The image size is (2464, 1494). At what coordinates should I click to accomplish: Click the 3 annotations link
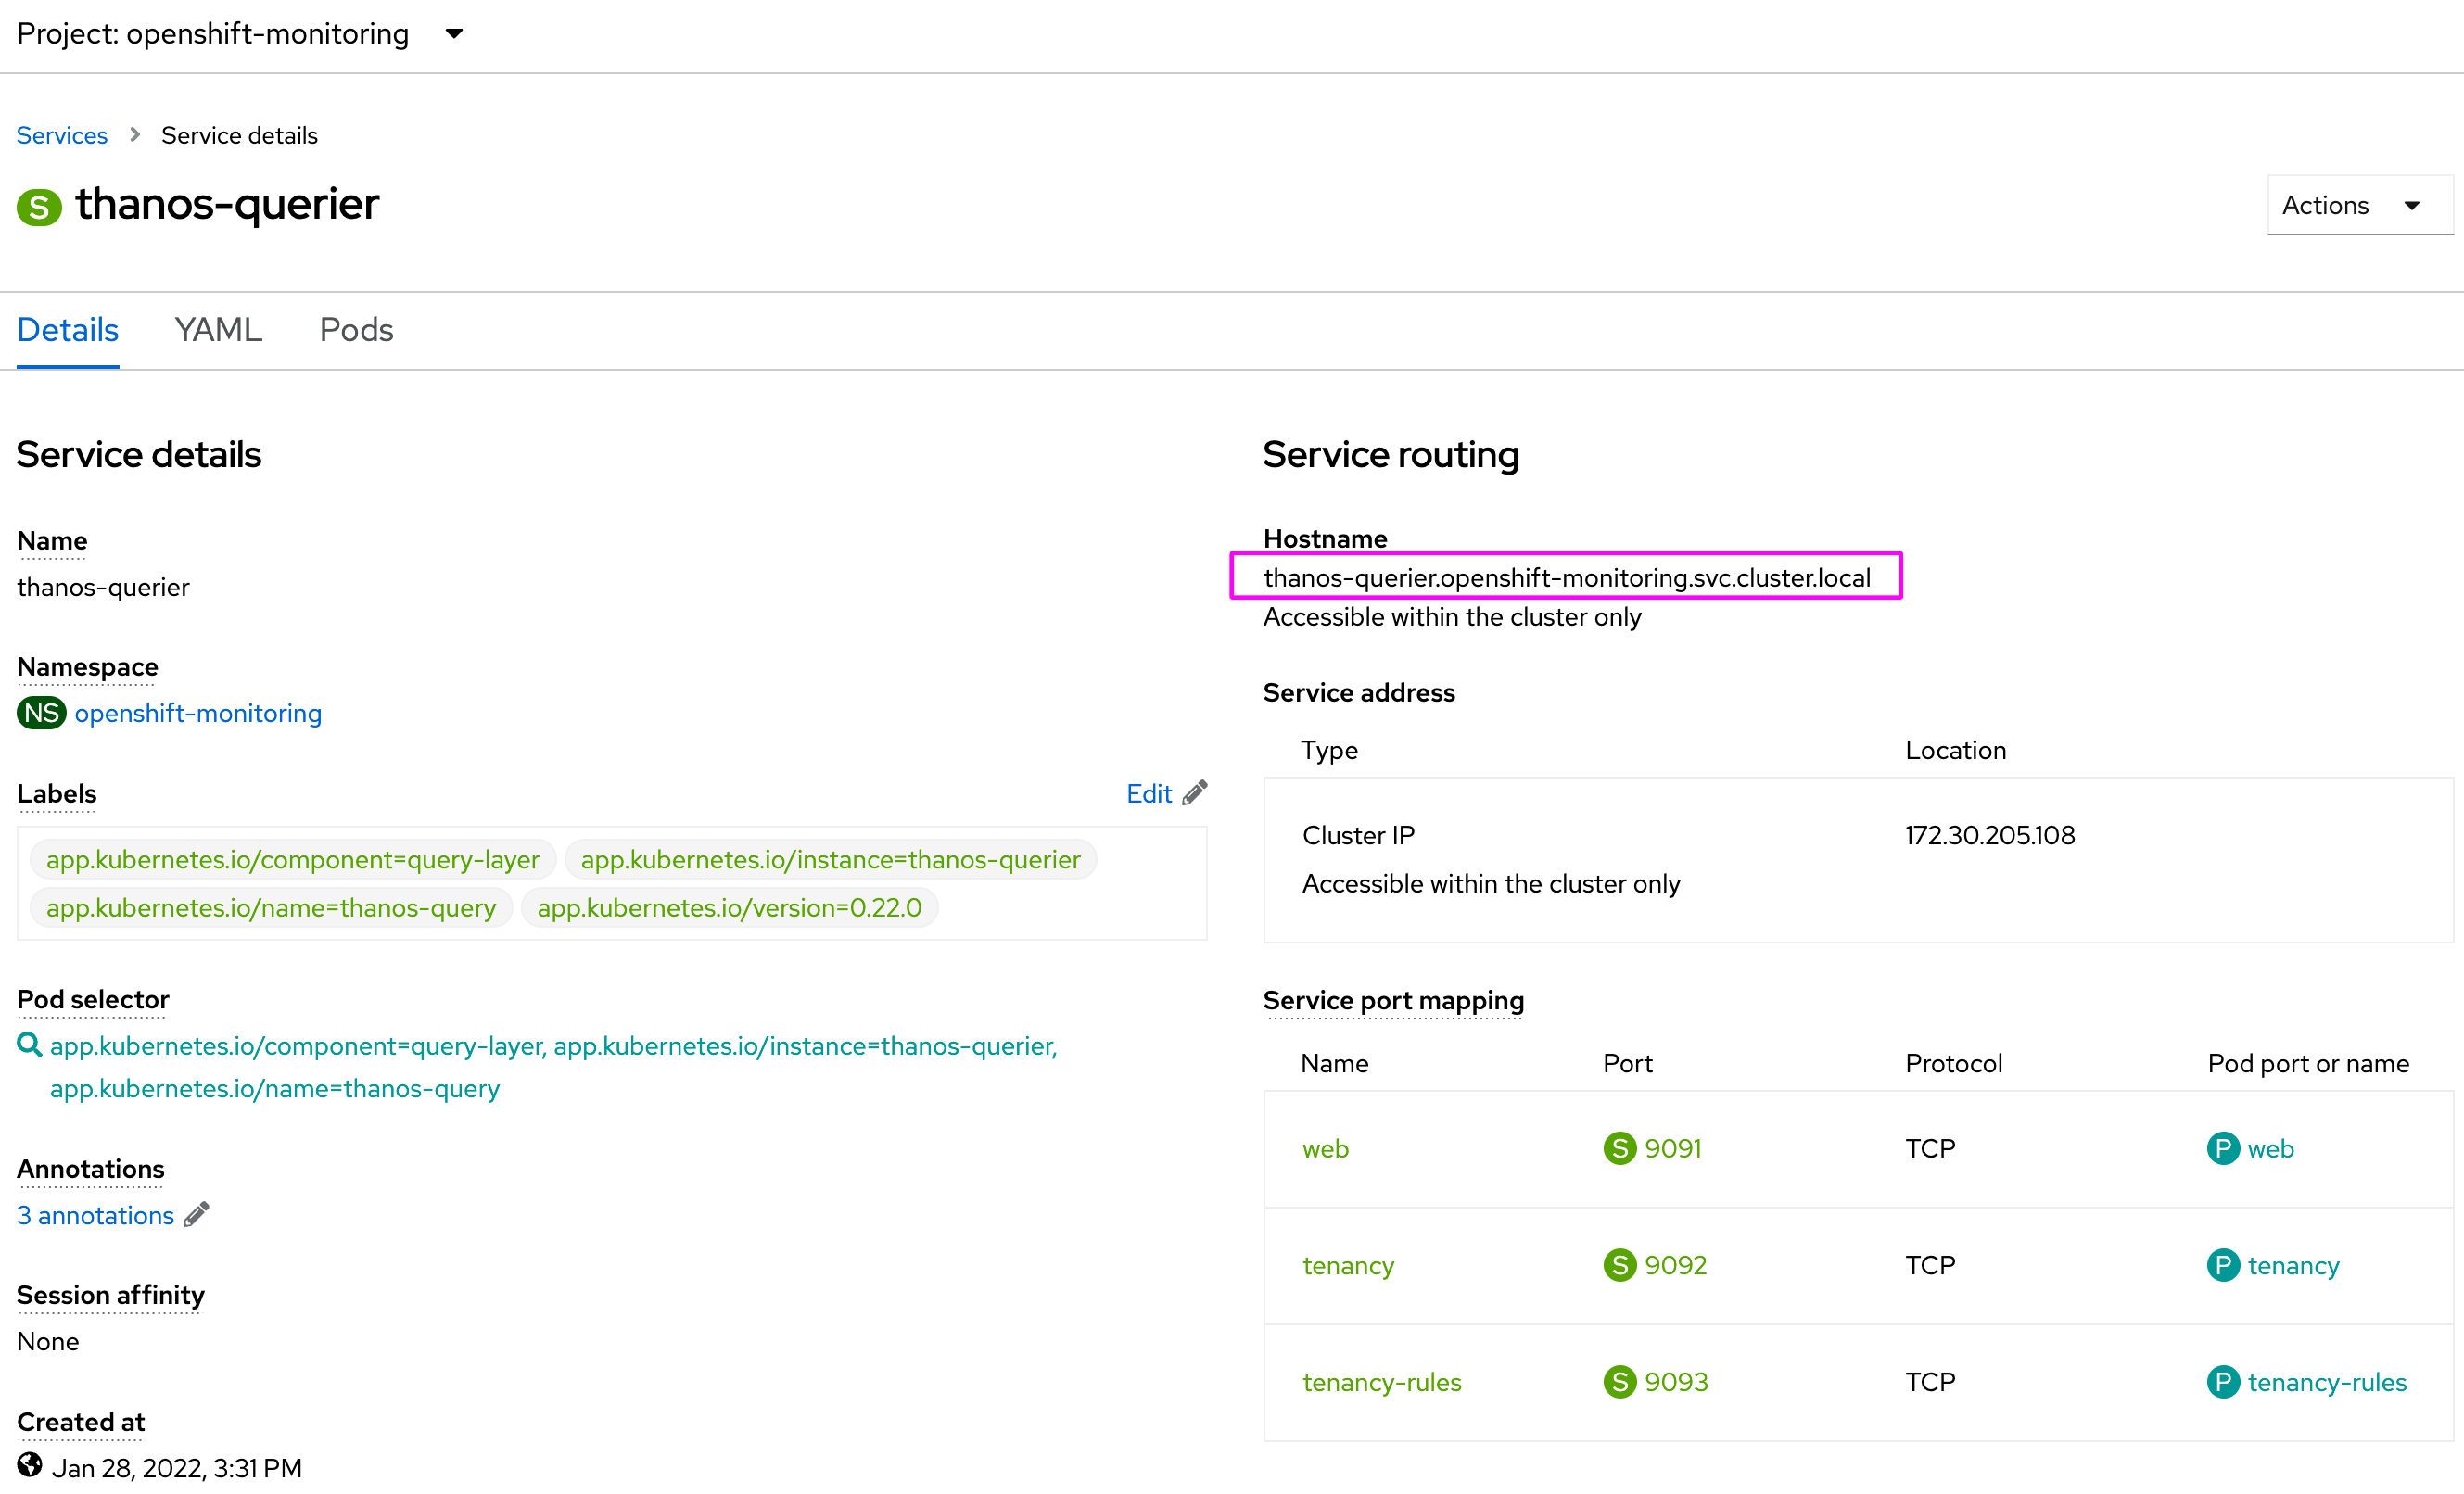point(96,1215)
